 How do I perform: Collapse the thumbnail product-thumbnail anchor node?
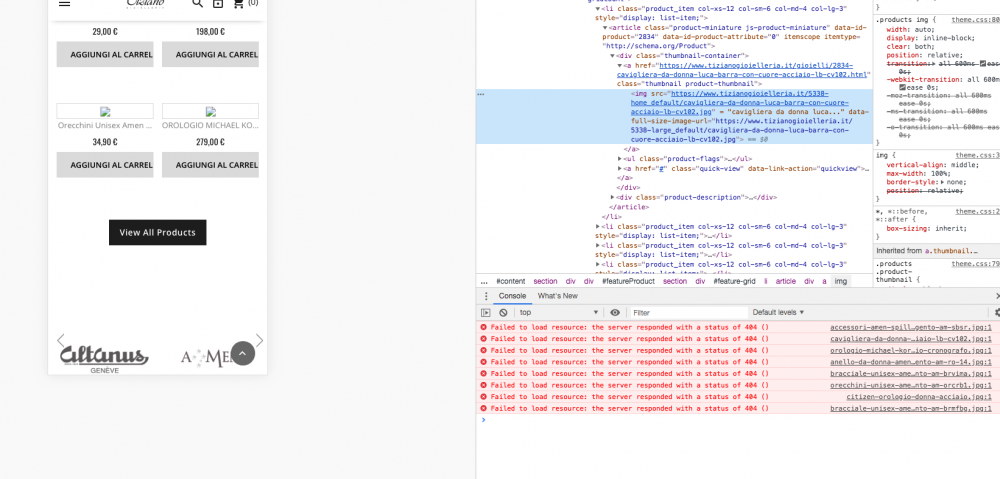[619, 65]
